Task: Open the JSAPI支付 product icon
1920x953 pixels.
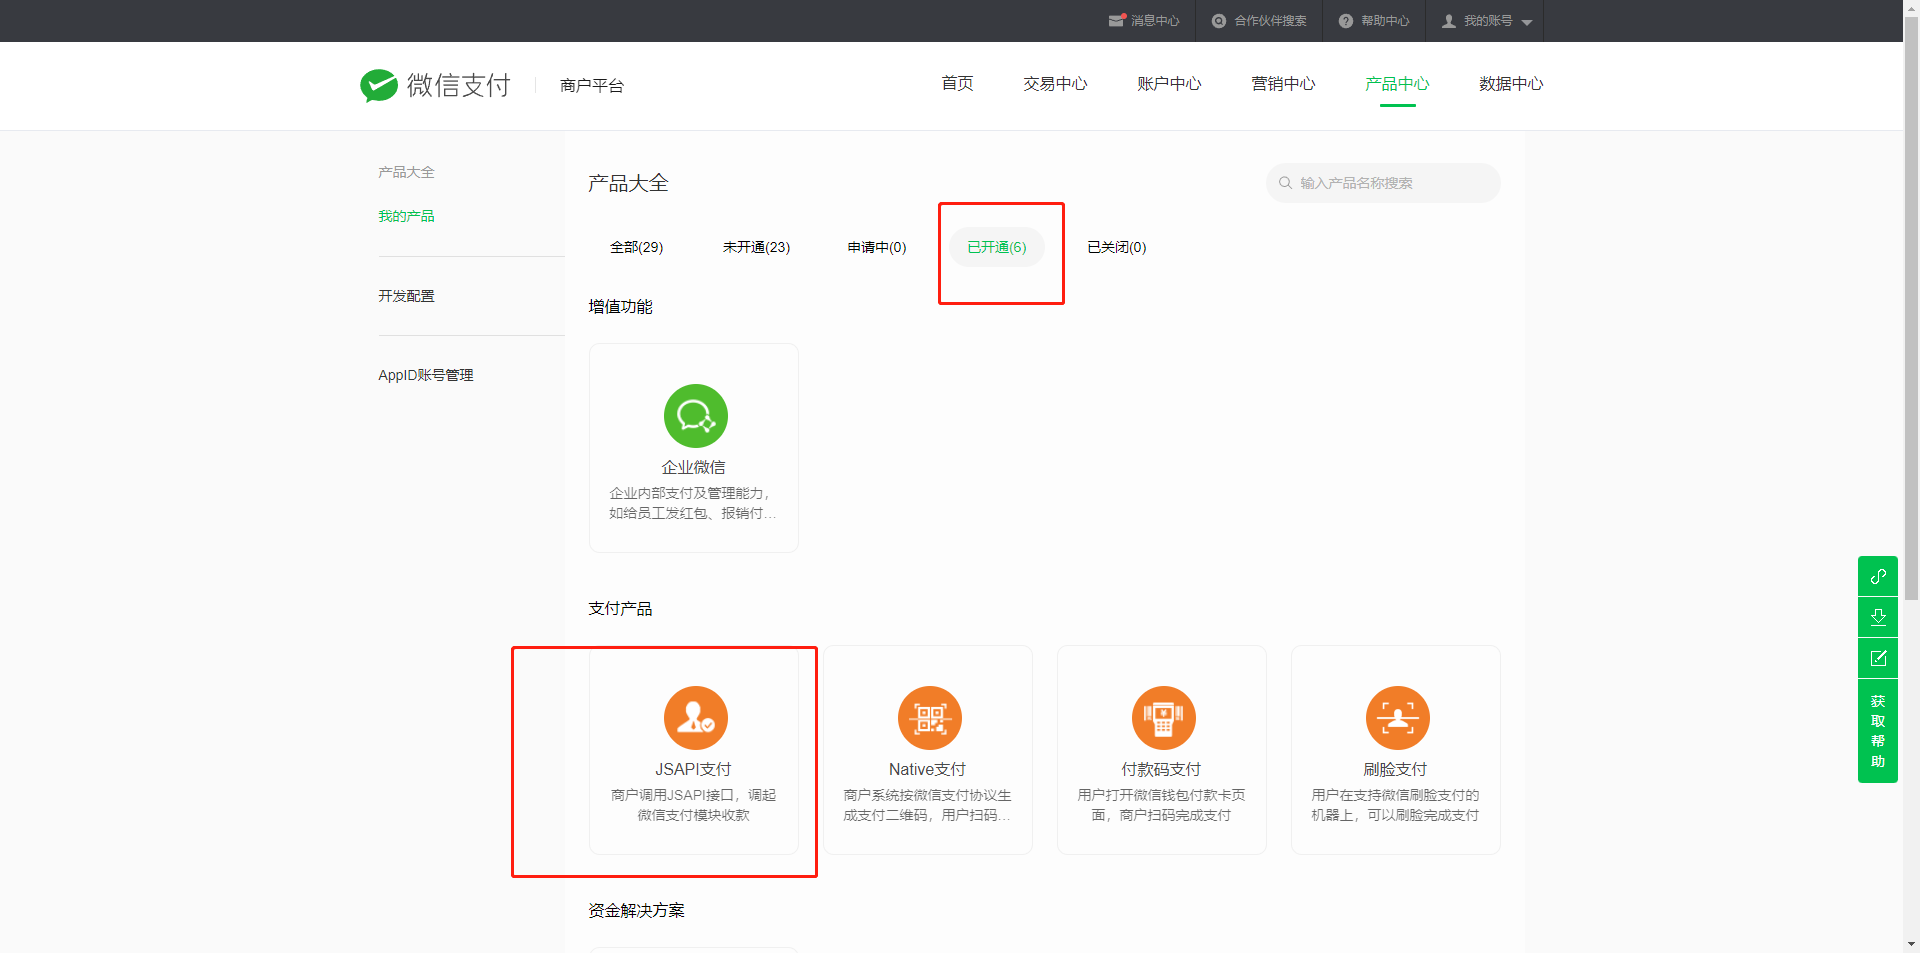Action: tap(695, 718)
